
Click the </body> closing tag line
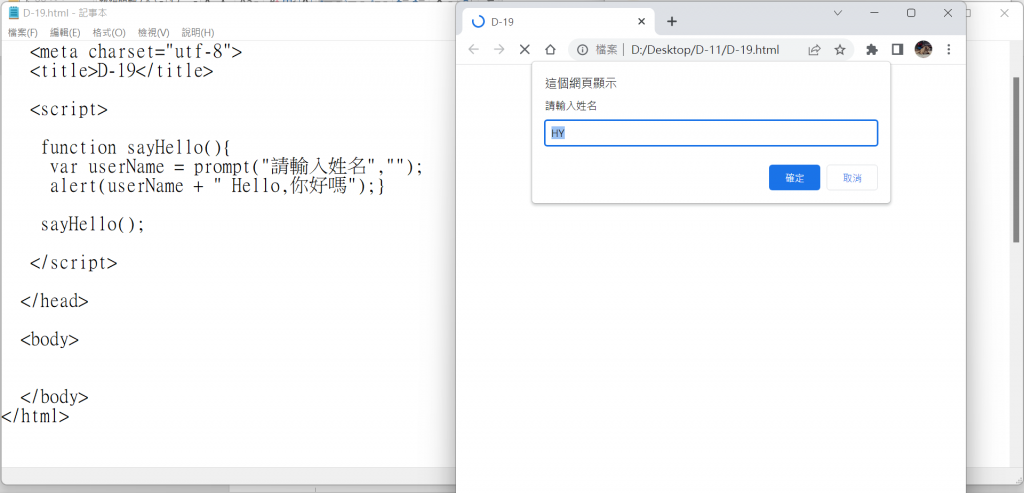click(x=54, y=397)
